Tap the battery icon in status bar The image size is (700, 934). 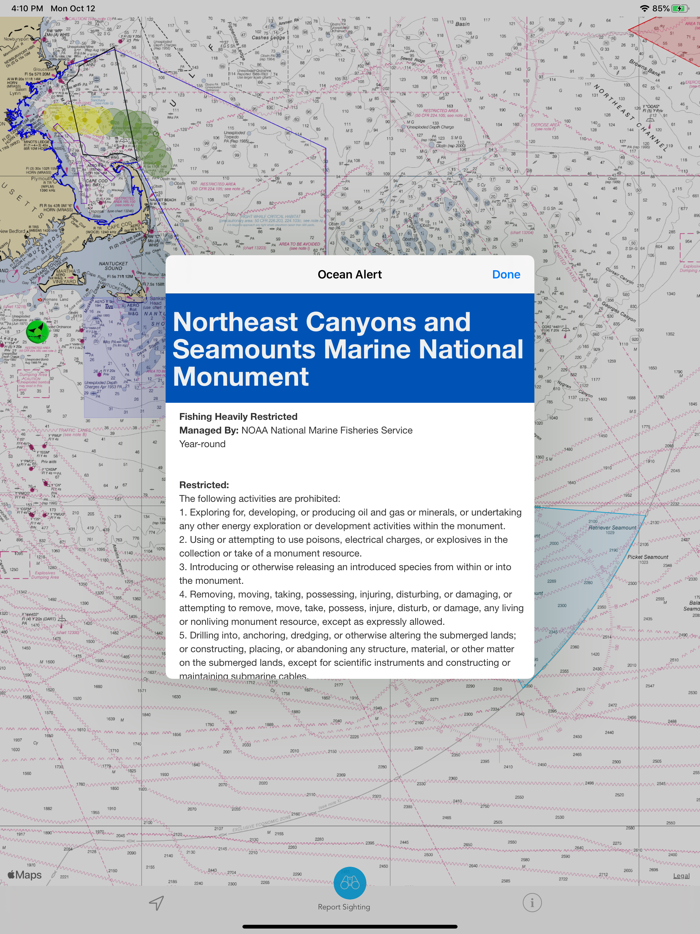[680, 8]
